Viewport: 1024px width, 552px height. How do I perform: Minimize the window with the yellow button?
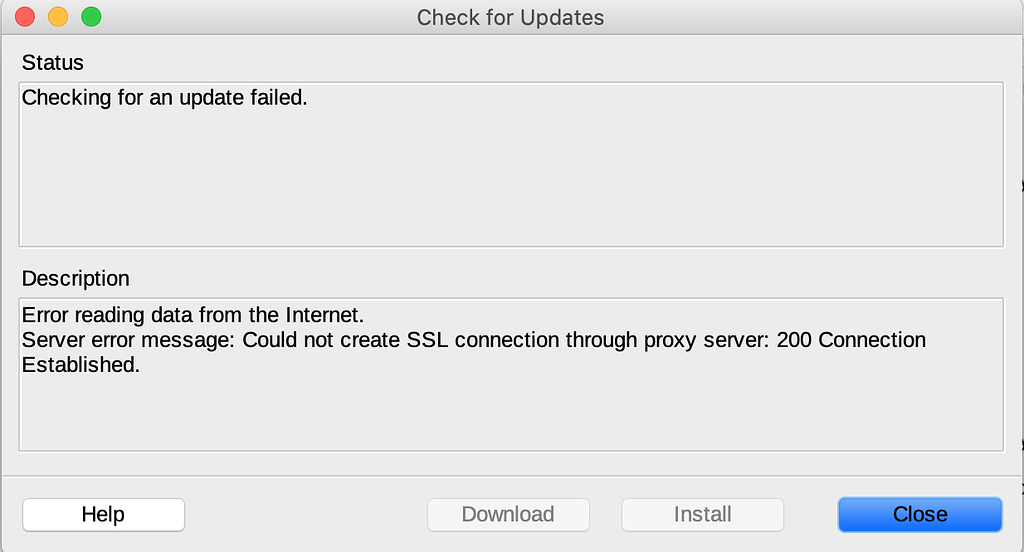[58, 17]
